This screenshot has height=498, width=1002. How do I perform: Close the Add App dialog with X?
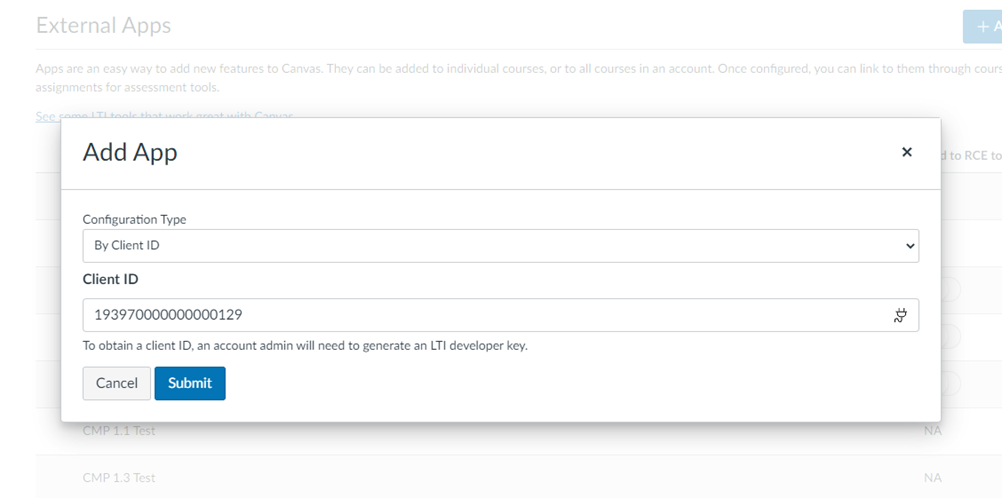pyautogui.click(x=906, y=152)
